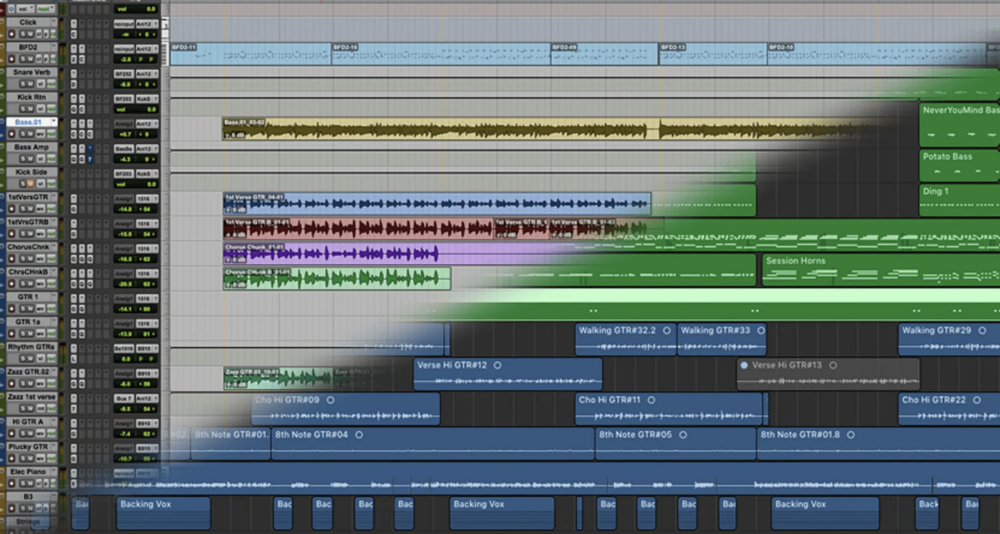Open clip gain badge on Chorus Chunk_01-01 clip
Viewport: 1000px width, 534px height.
[x=235, y=260]
